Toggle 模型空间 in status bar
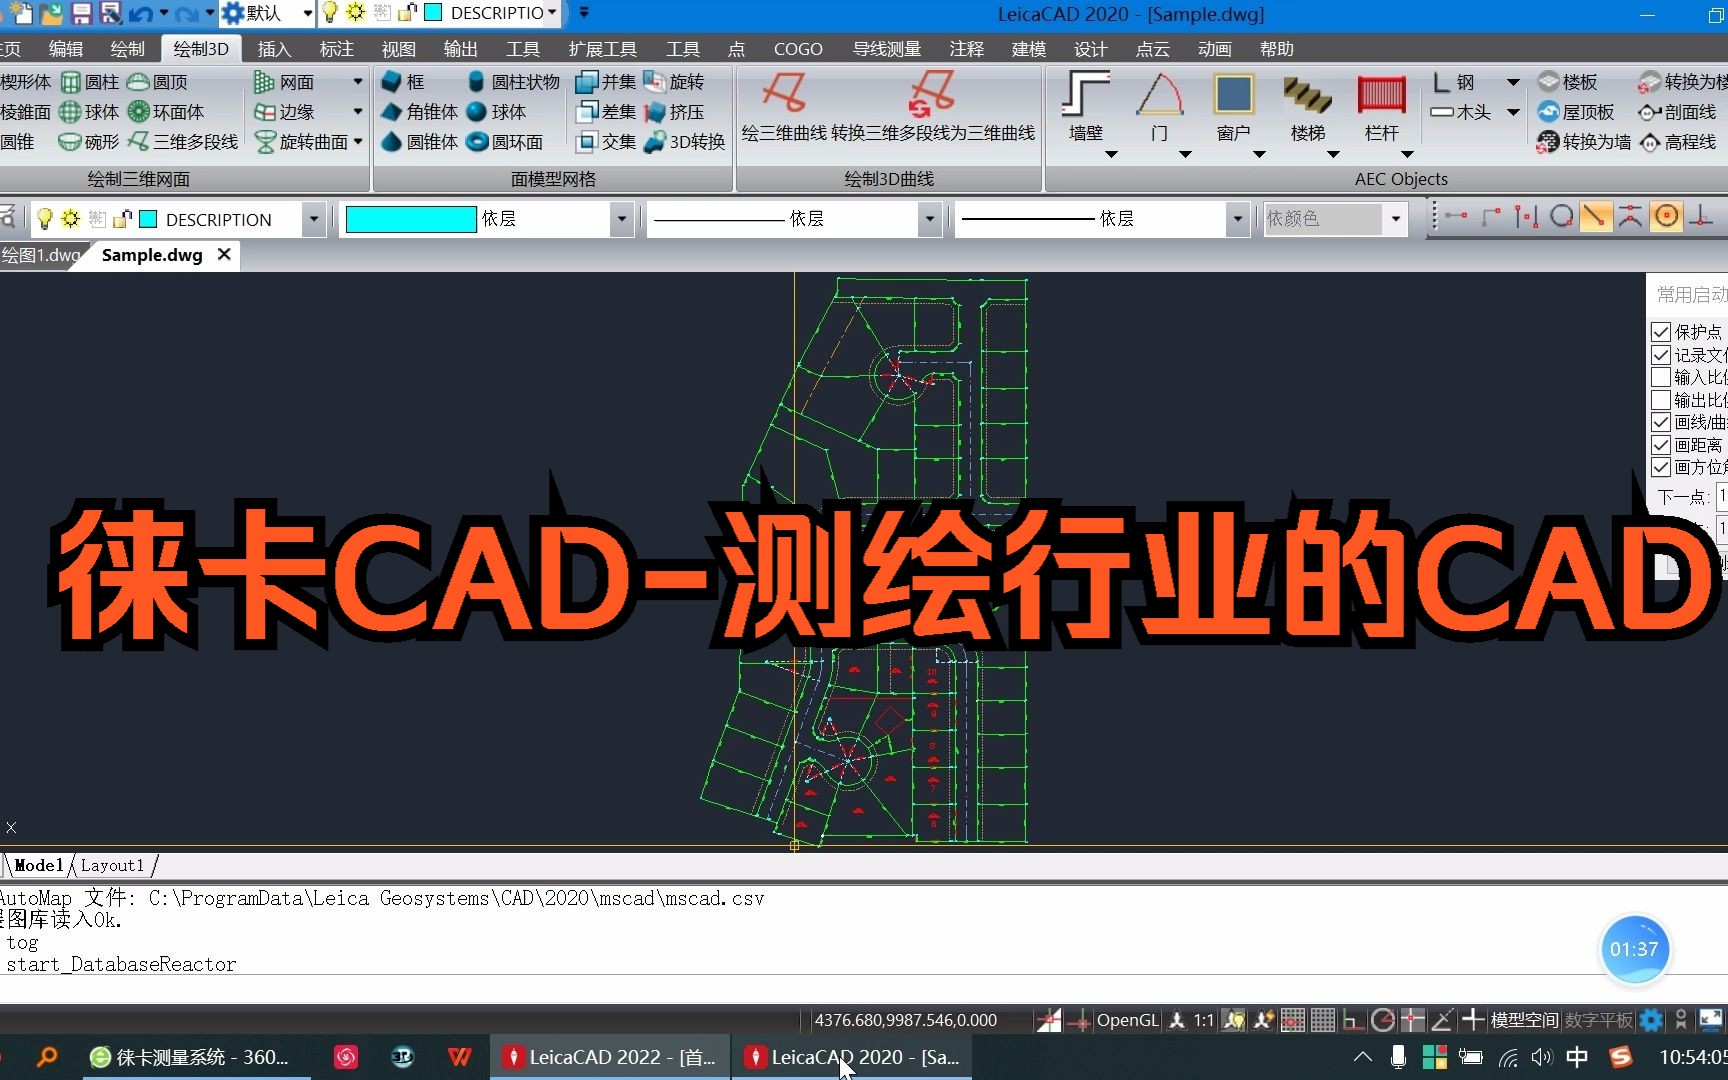 click(1524, 1020)
